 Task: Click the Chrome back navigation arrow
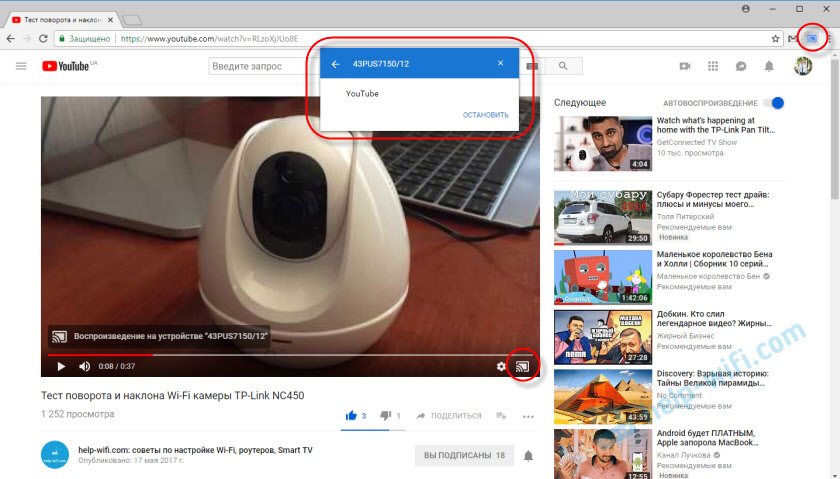[10, 39]
